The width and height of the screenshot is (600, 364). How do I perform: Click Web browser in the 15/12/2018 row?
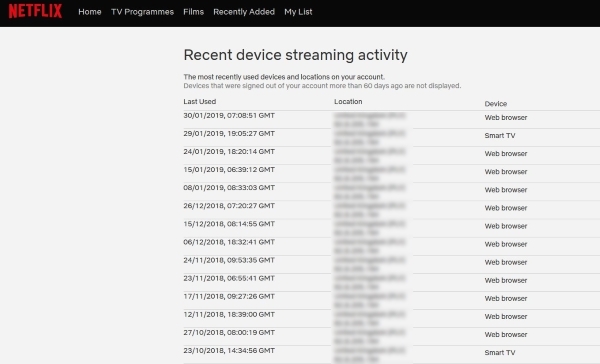point(506,226)
